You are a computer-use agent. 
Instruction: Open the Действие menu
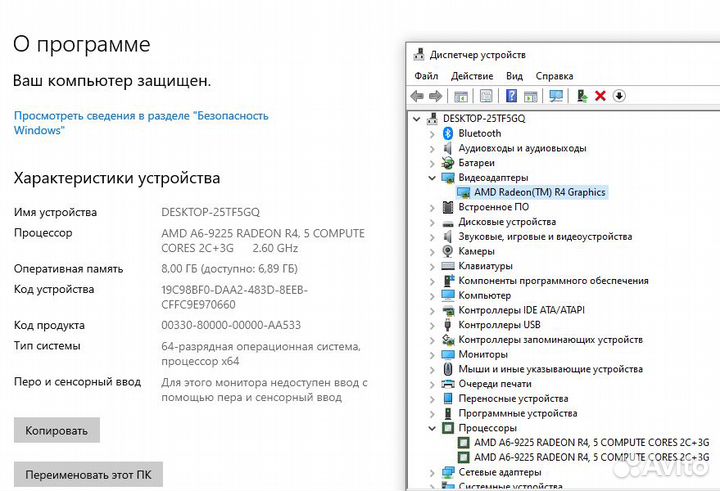coord(472,76)
